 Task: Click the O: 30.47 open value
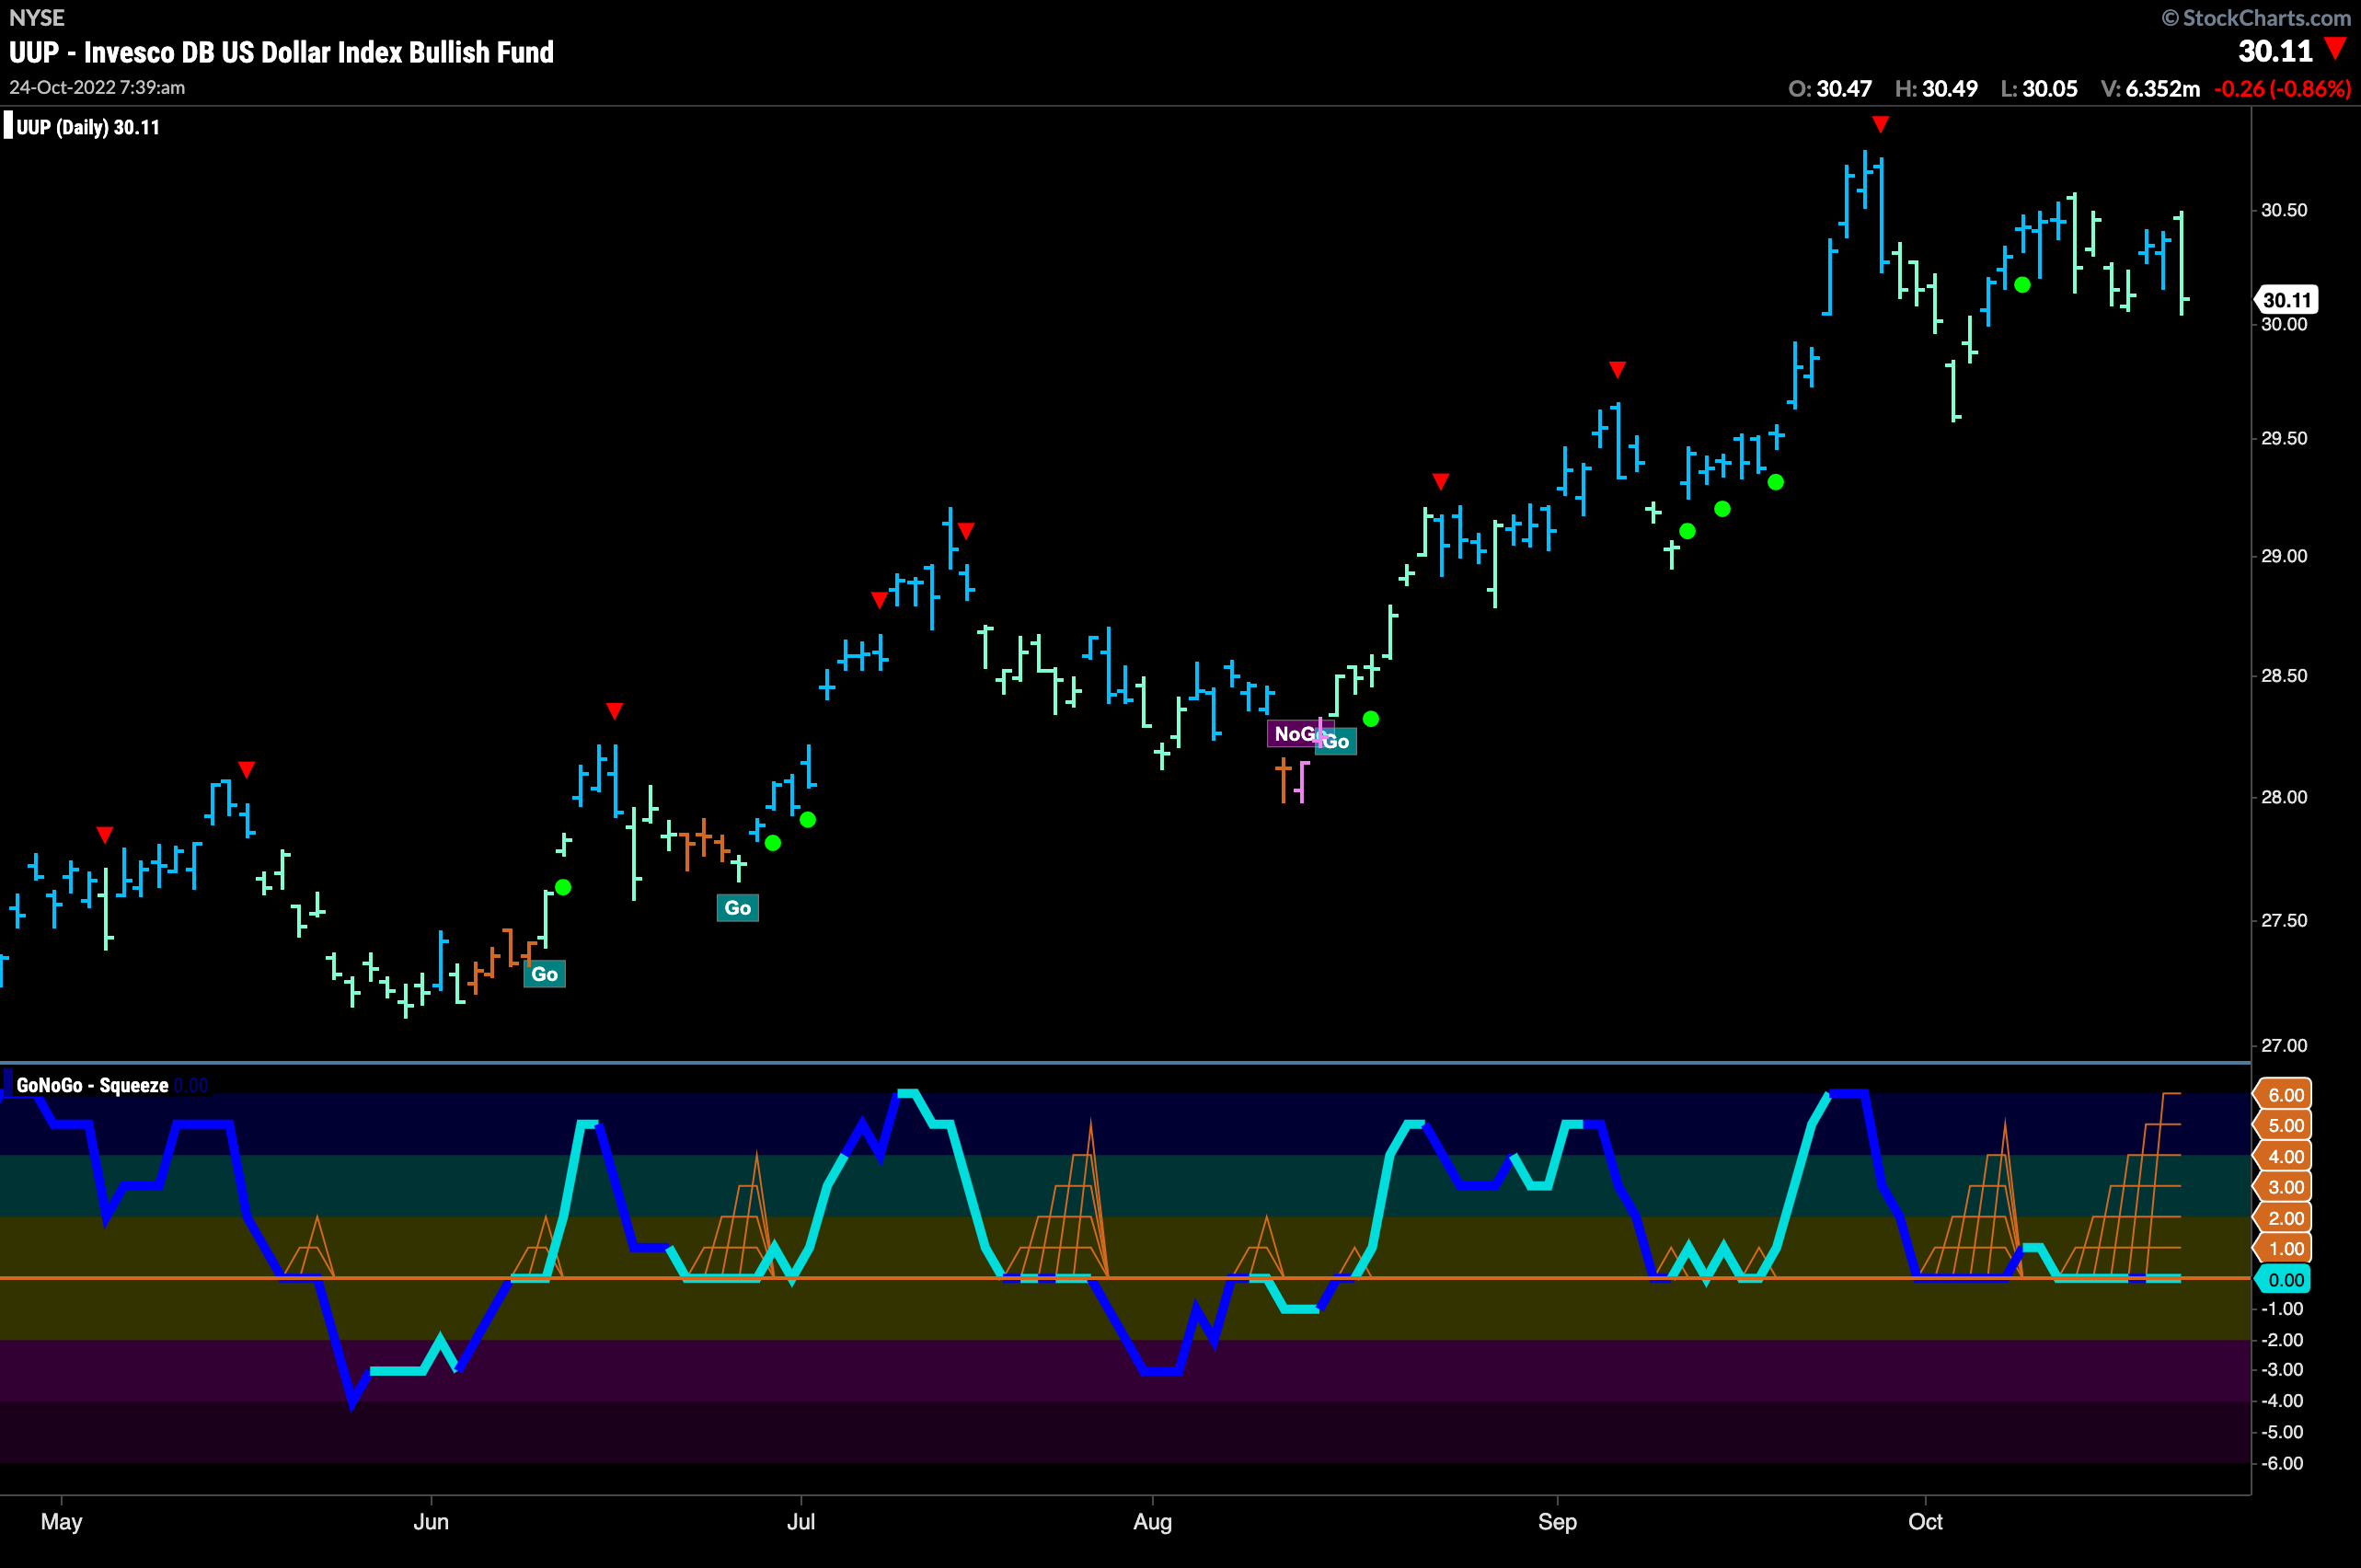tap(1830, 88)
